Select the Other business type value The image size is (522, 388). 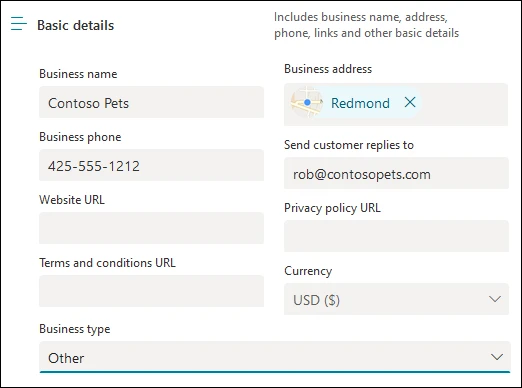(66, 358)
